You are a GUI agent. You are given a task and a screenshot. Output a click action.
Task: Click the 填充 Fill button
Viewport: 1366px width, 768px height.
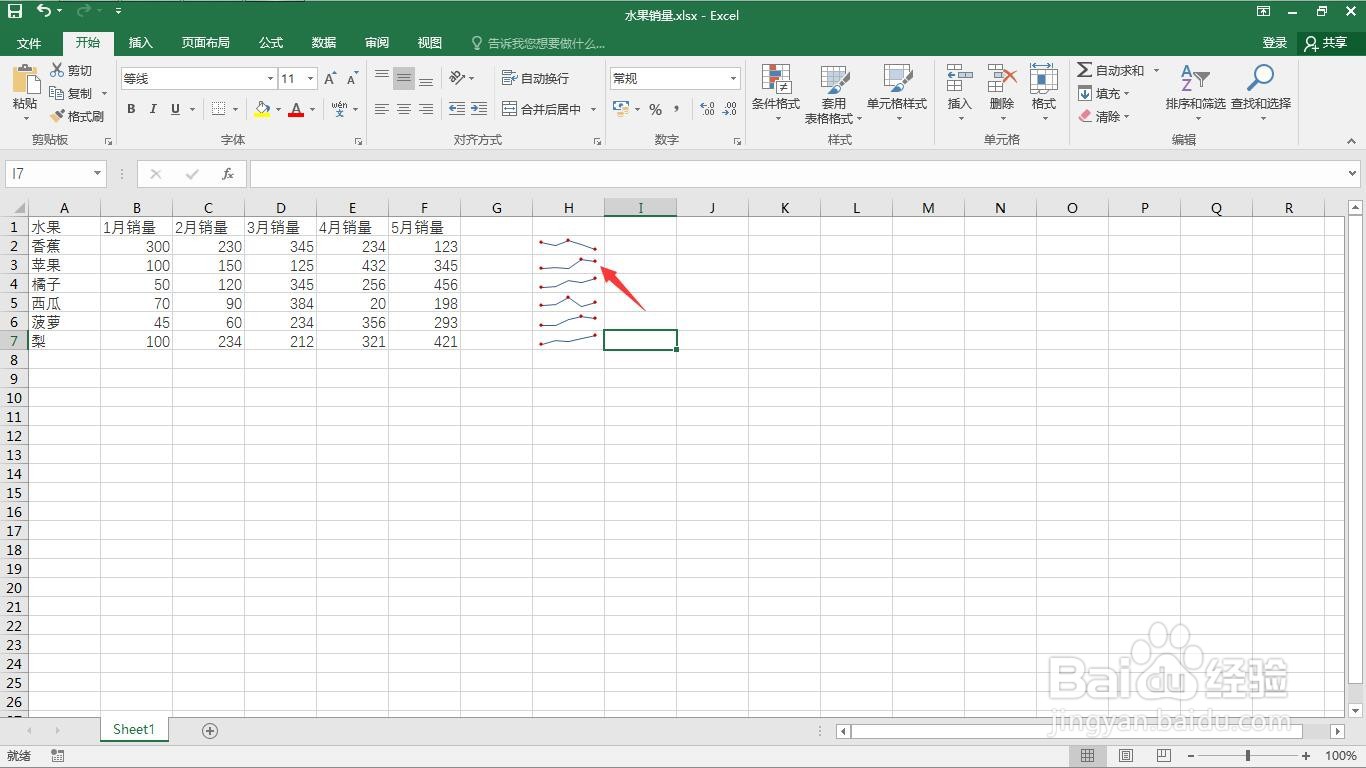[x=1103, y=93]
